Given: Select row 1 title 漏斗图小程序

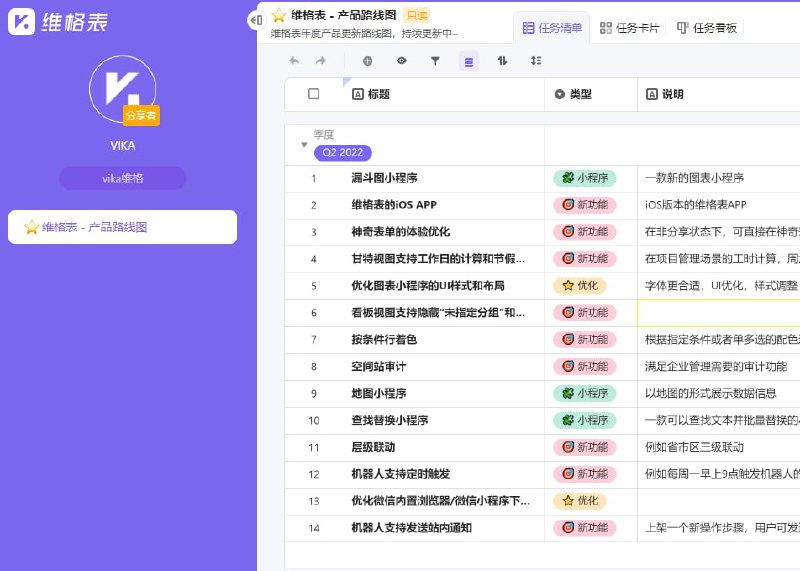Looking at the screenshot, I should 384,178.
